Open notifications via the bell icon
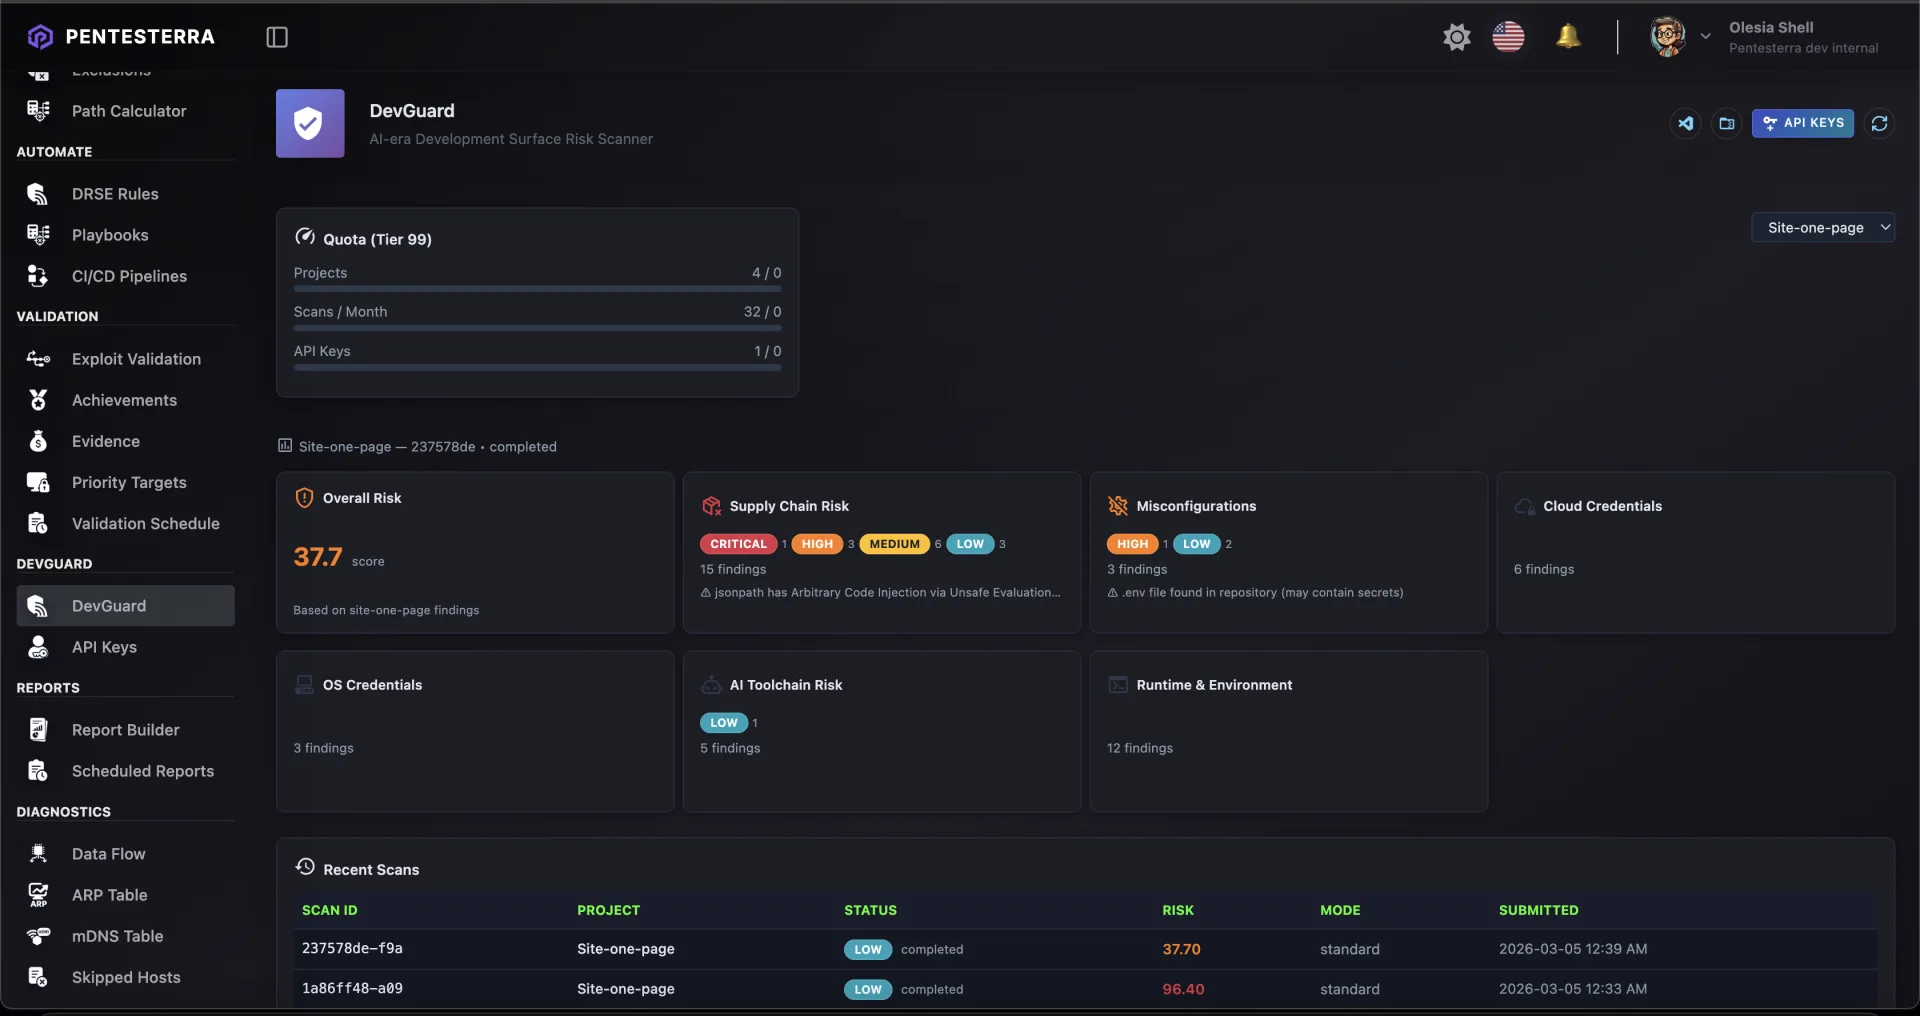This screenshot has width=1920, height=1016. click(x=1568, y=36)
